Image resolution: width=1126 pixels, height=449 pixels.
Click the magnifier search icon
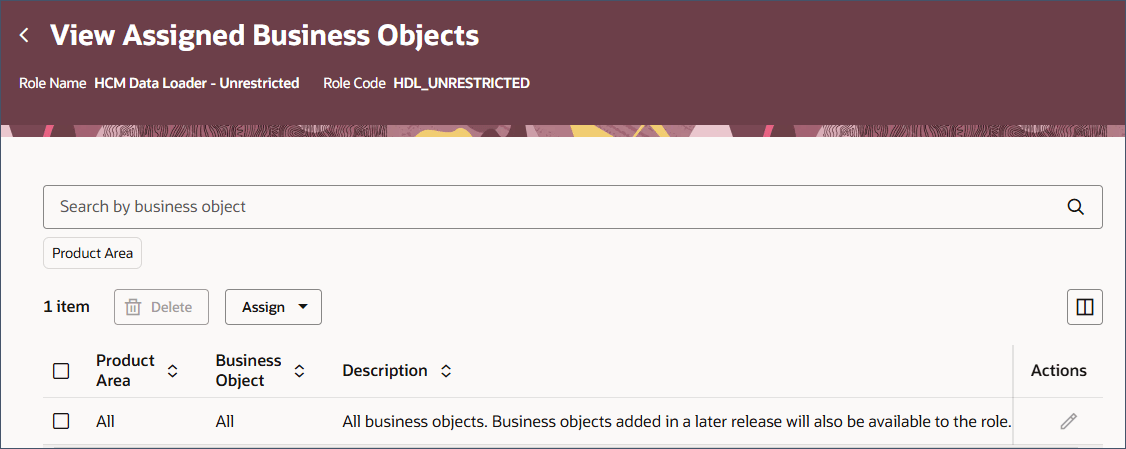(x=1075, y=207)
